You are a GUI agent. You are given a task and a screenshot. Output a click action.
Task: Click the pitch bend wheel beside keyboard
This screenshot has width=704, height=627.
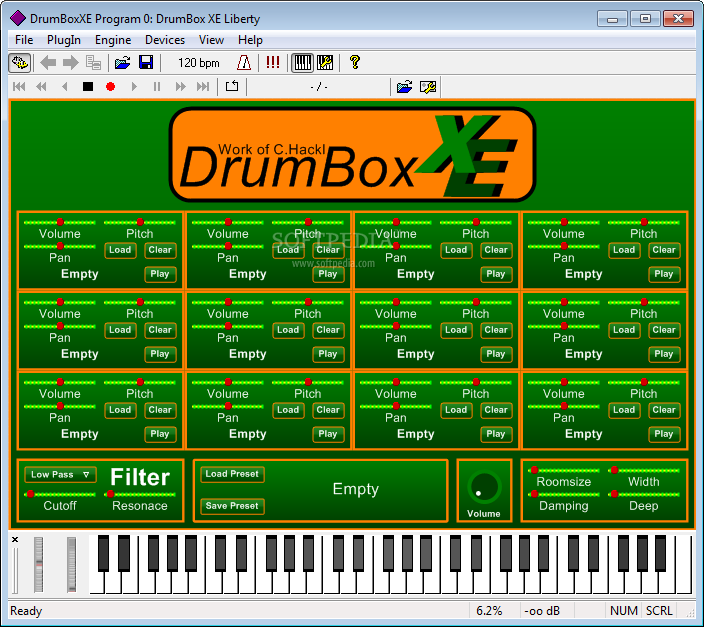(x=39, y=564)
